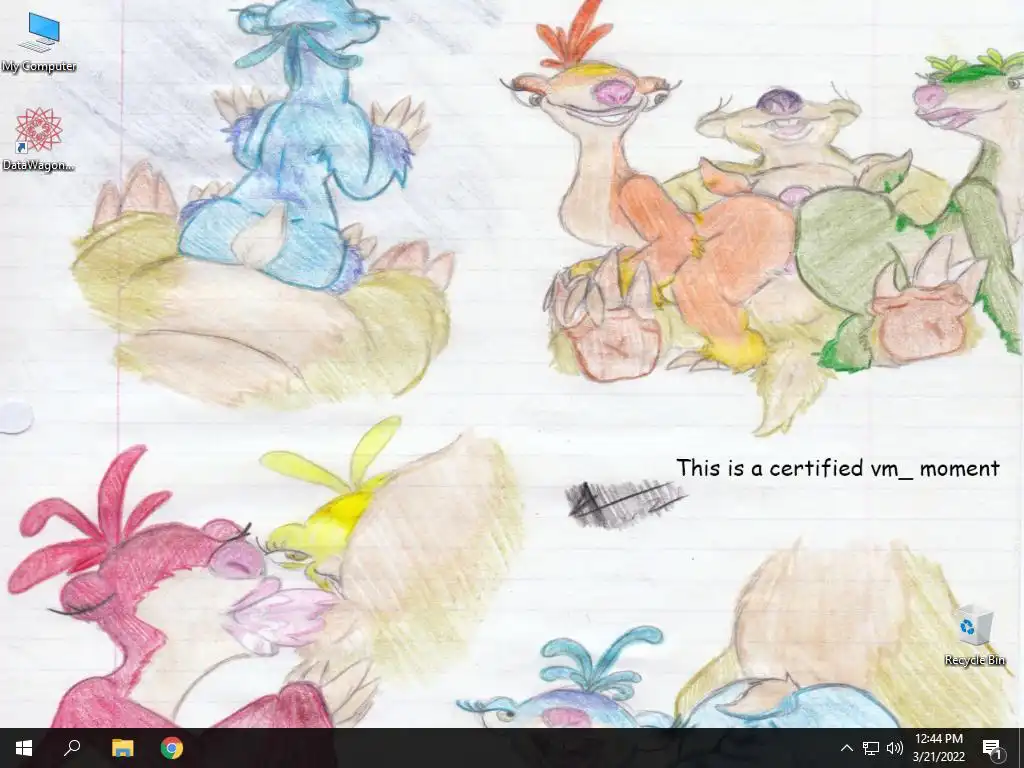Show hidden system tray icons
The width and height of the screenshot is (1024, 768).
(x=846, y=748)
